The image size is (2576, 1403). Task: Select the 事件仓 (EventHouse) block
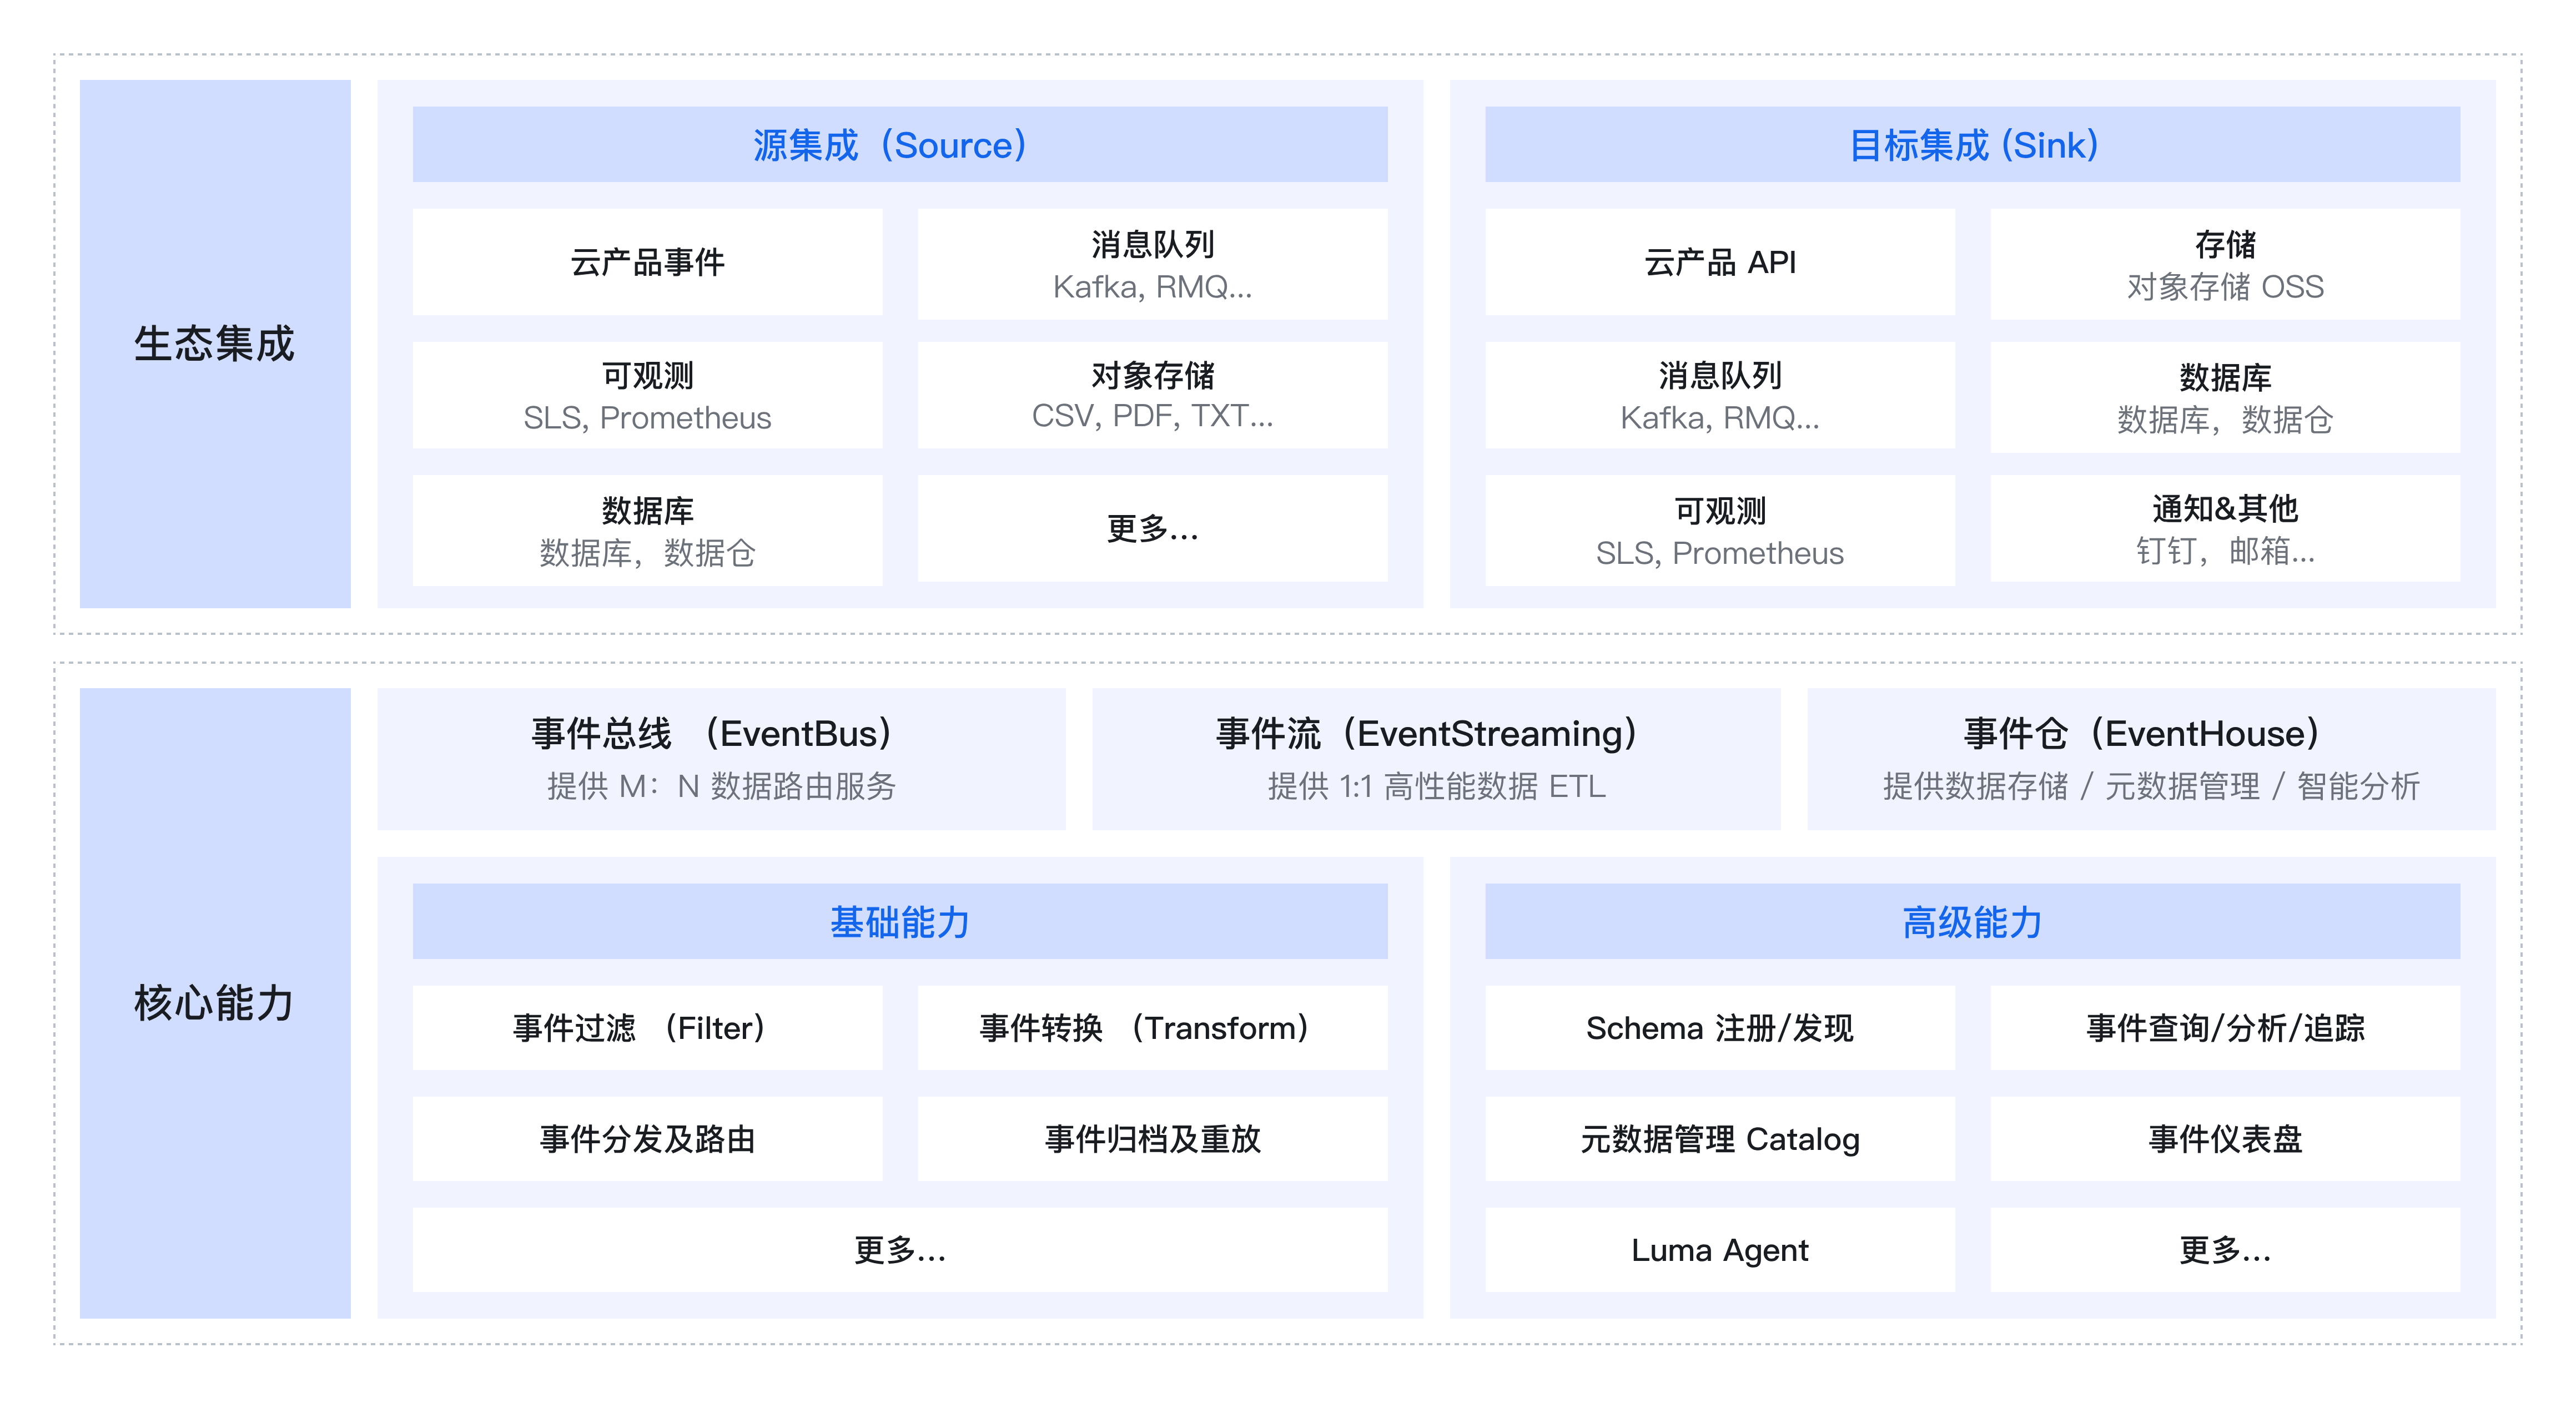(2151, 758)
